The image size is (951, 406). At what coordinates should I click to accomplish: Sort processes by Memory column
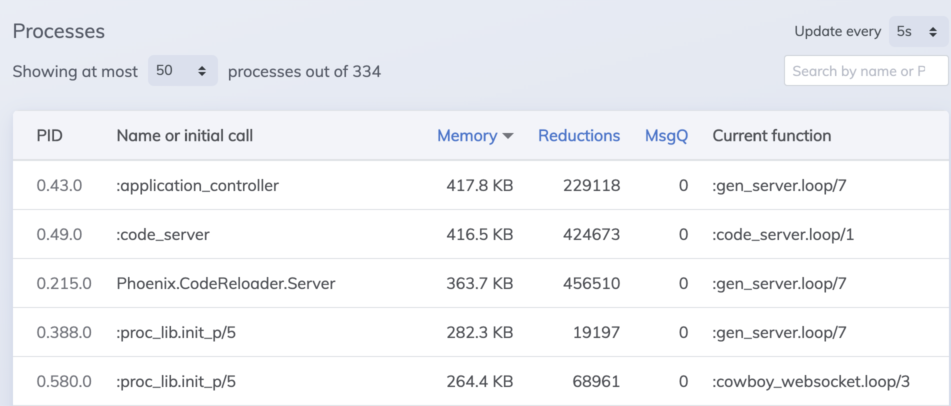pos(467,136)
